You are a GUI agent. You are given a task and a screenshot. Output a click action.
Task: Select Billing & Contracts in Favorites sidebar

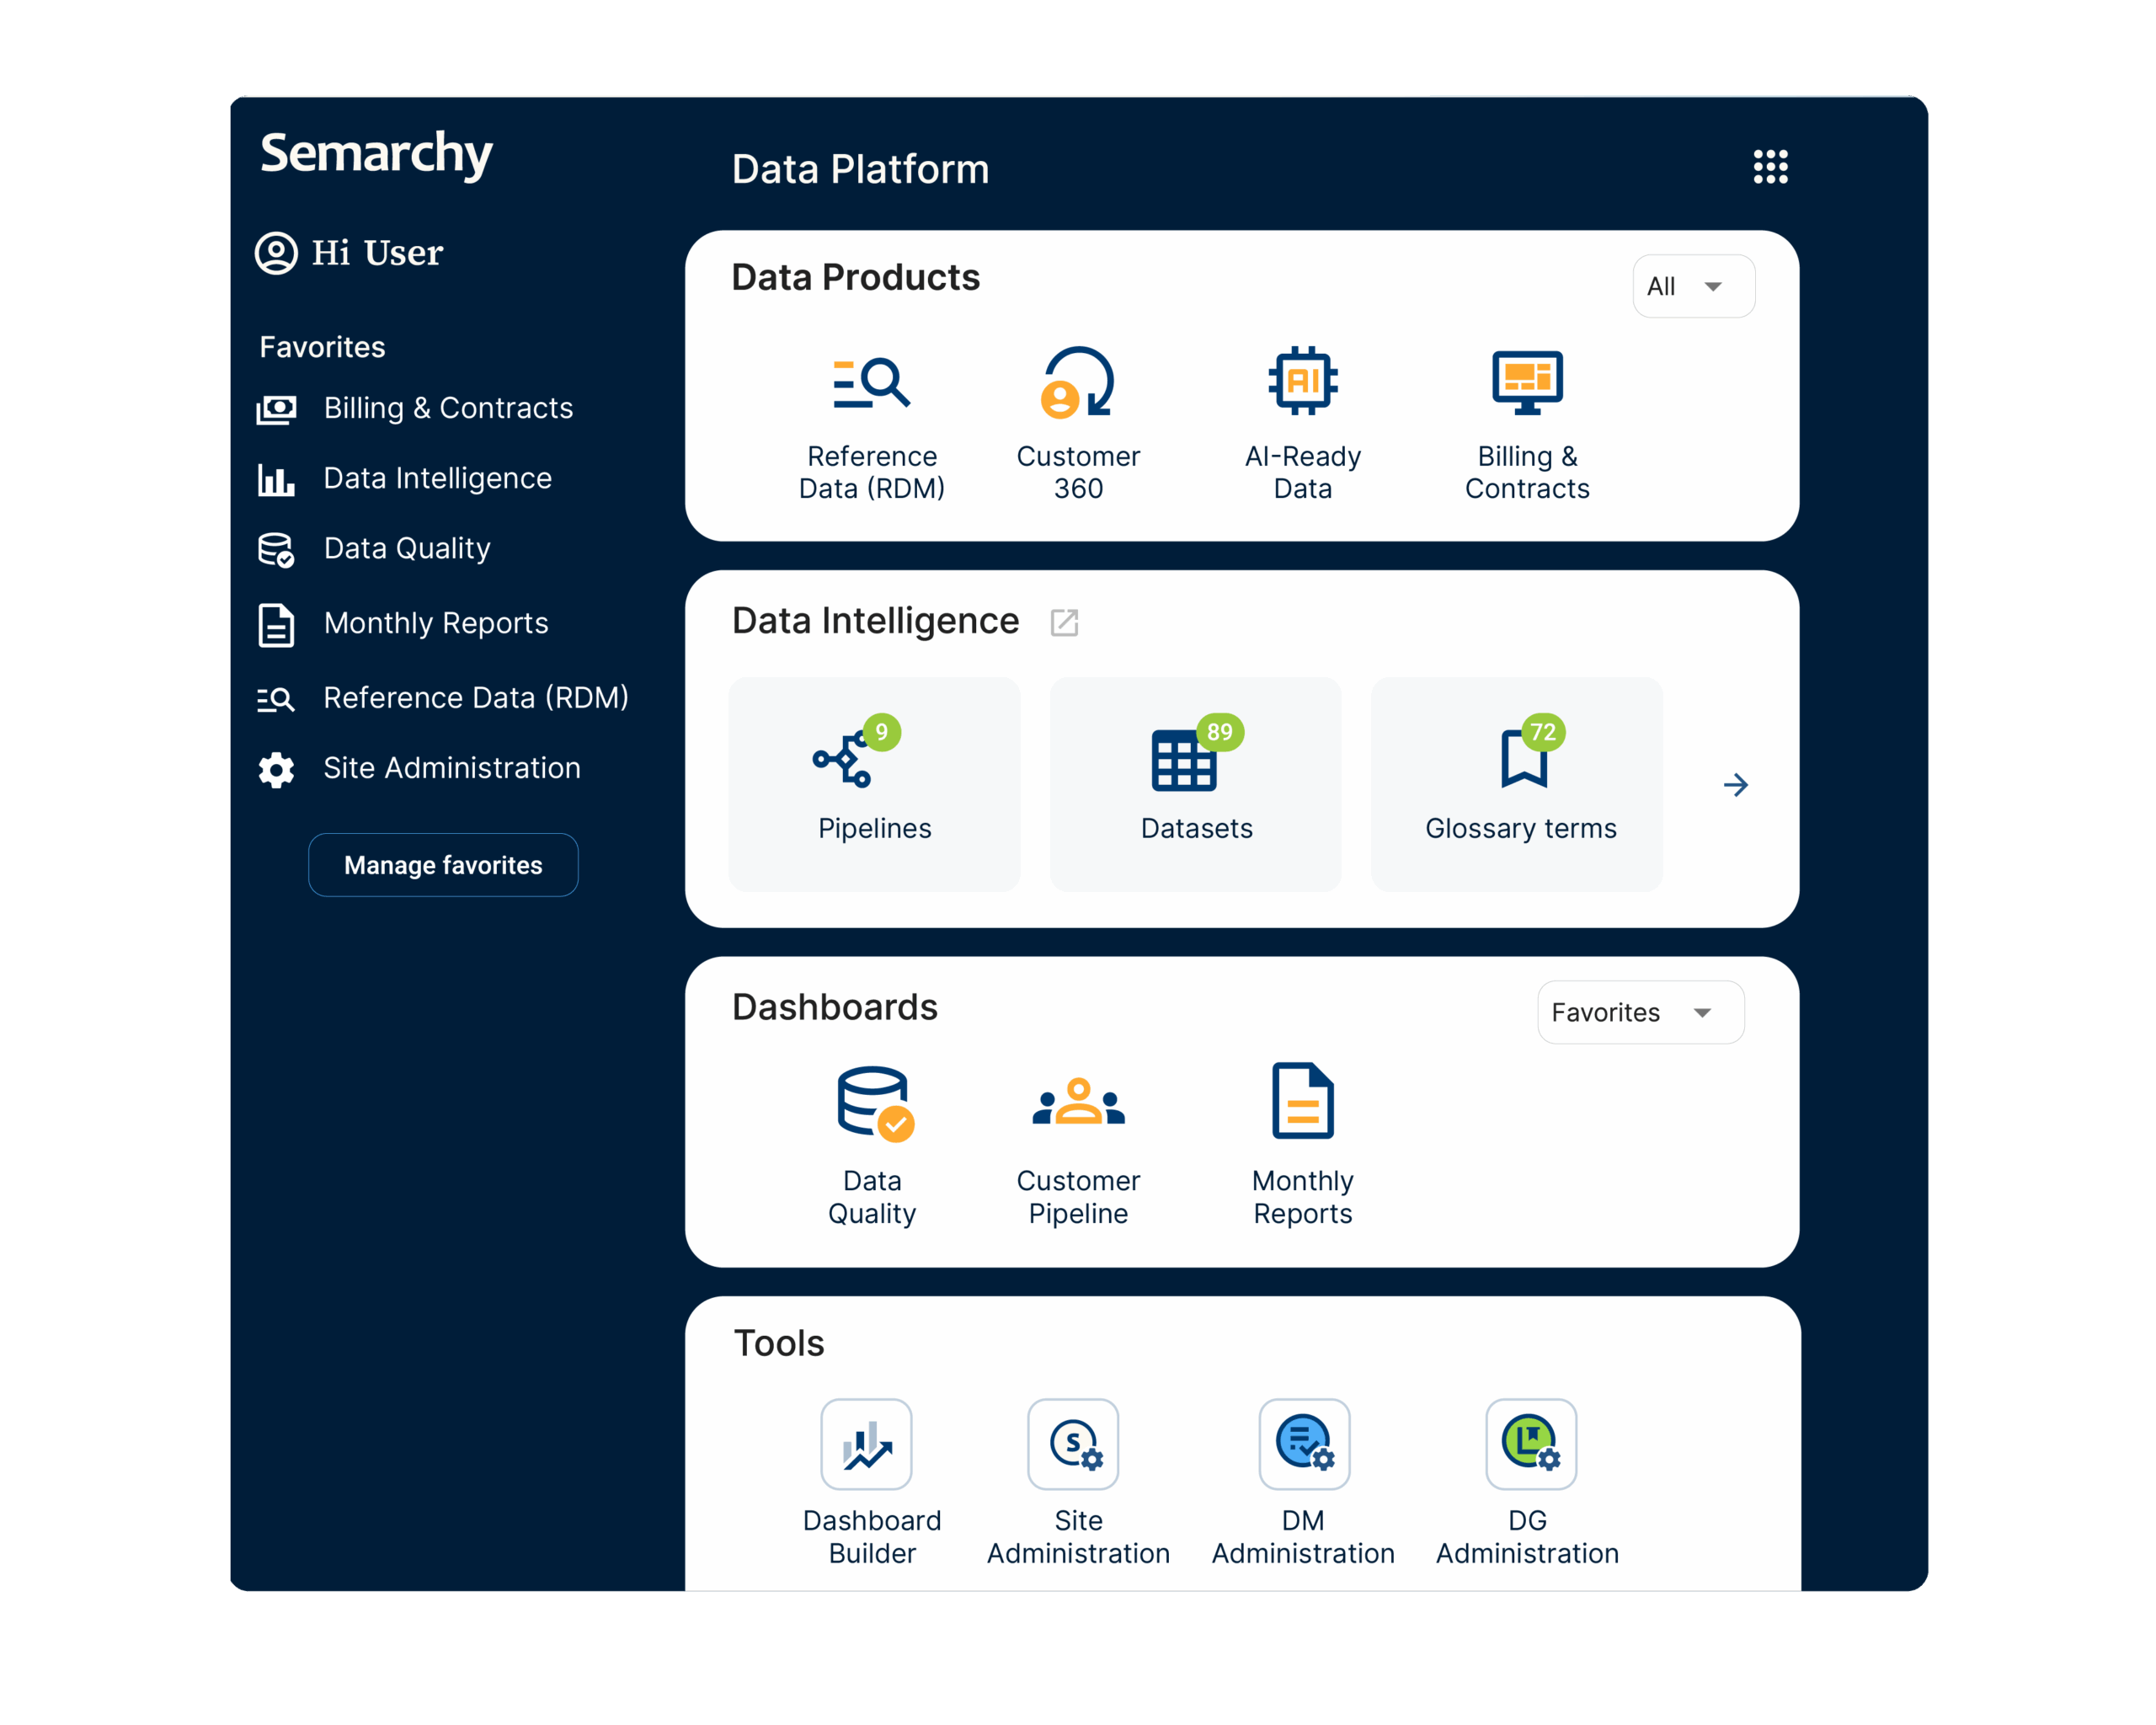[415, 408]
